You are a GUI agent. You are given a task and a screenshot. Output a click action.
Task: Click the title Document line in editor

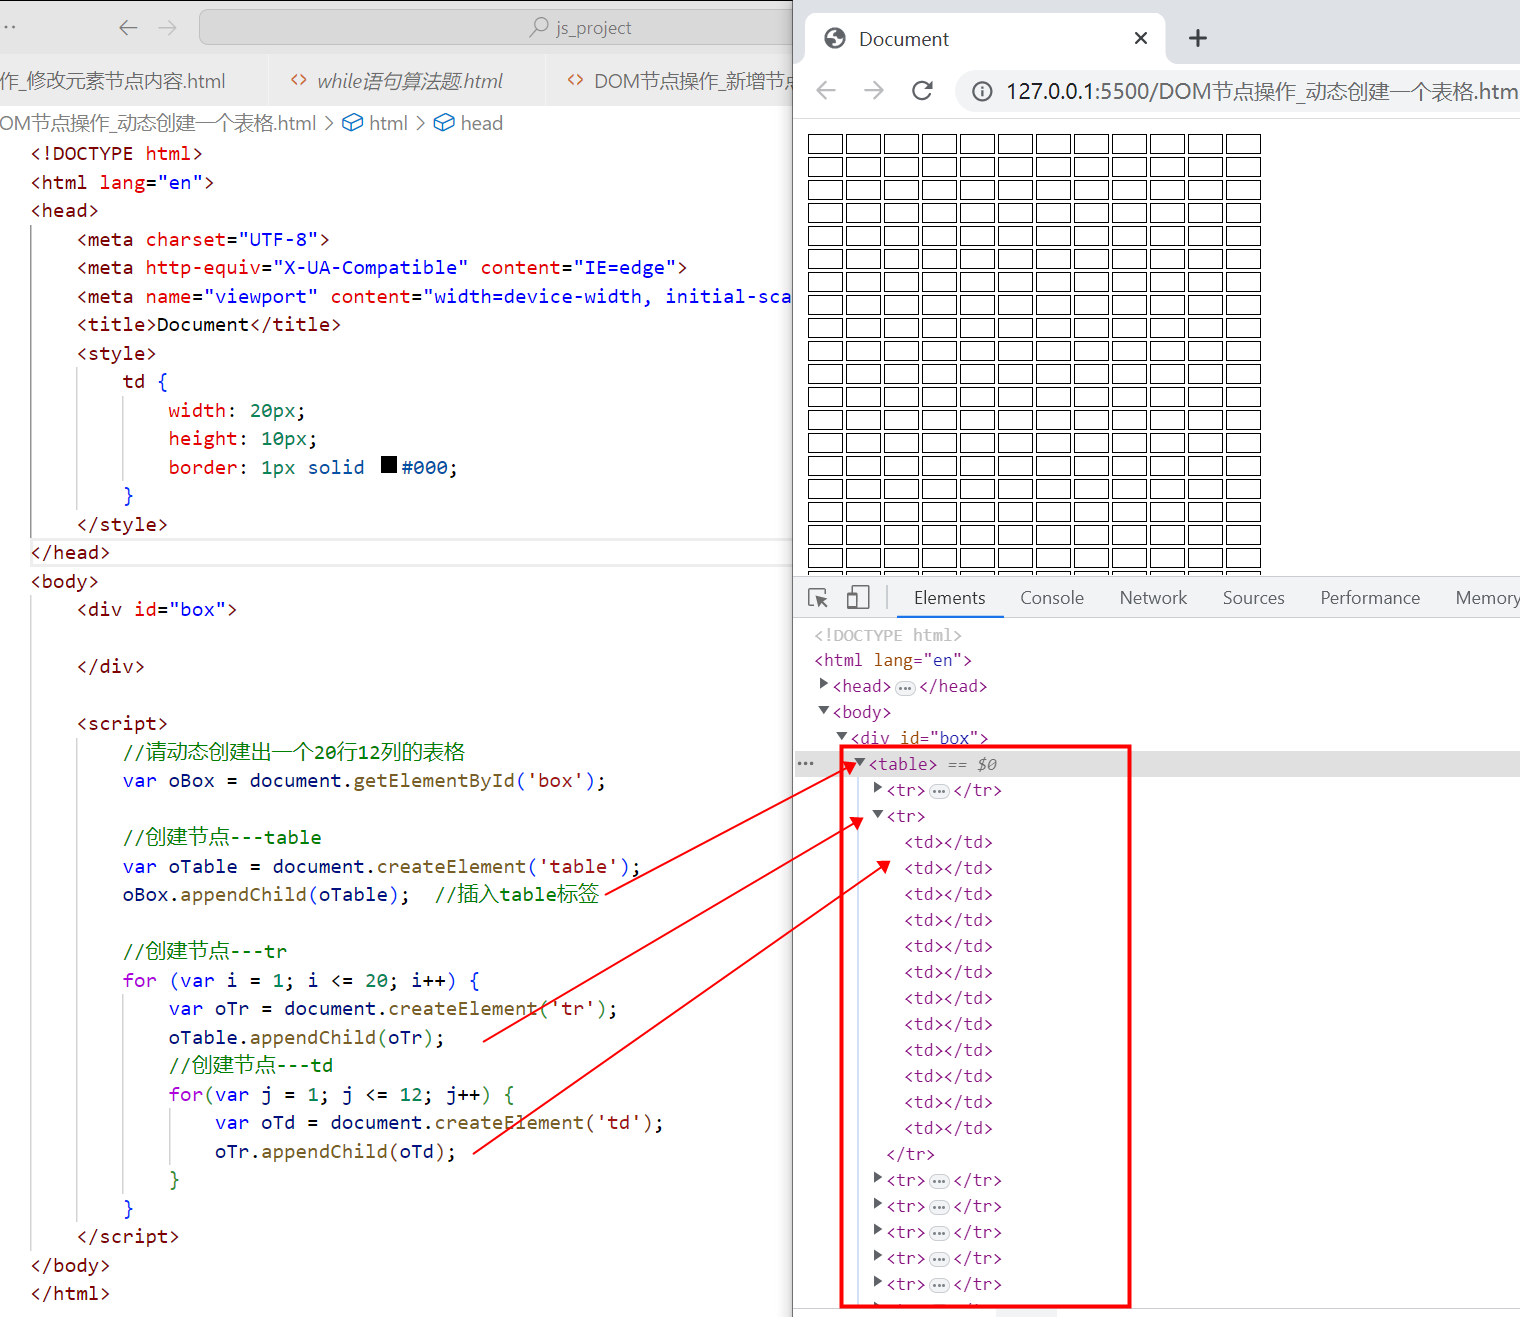[209, 324]
